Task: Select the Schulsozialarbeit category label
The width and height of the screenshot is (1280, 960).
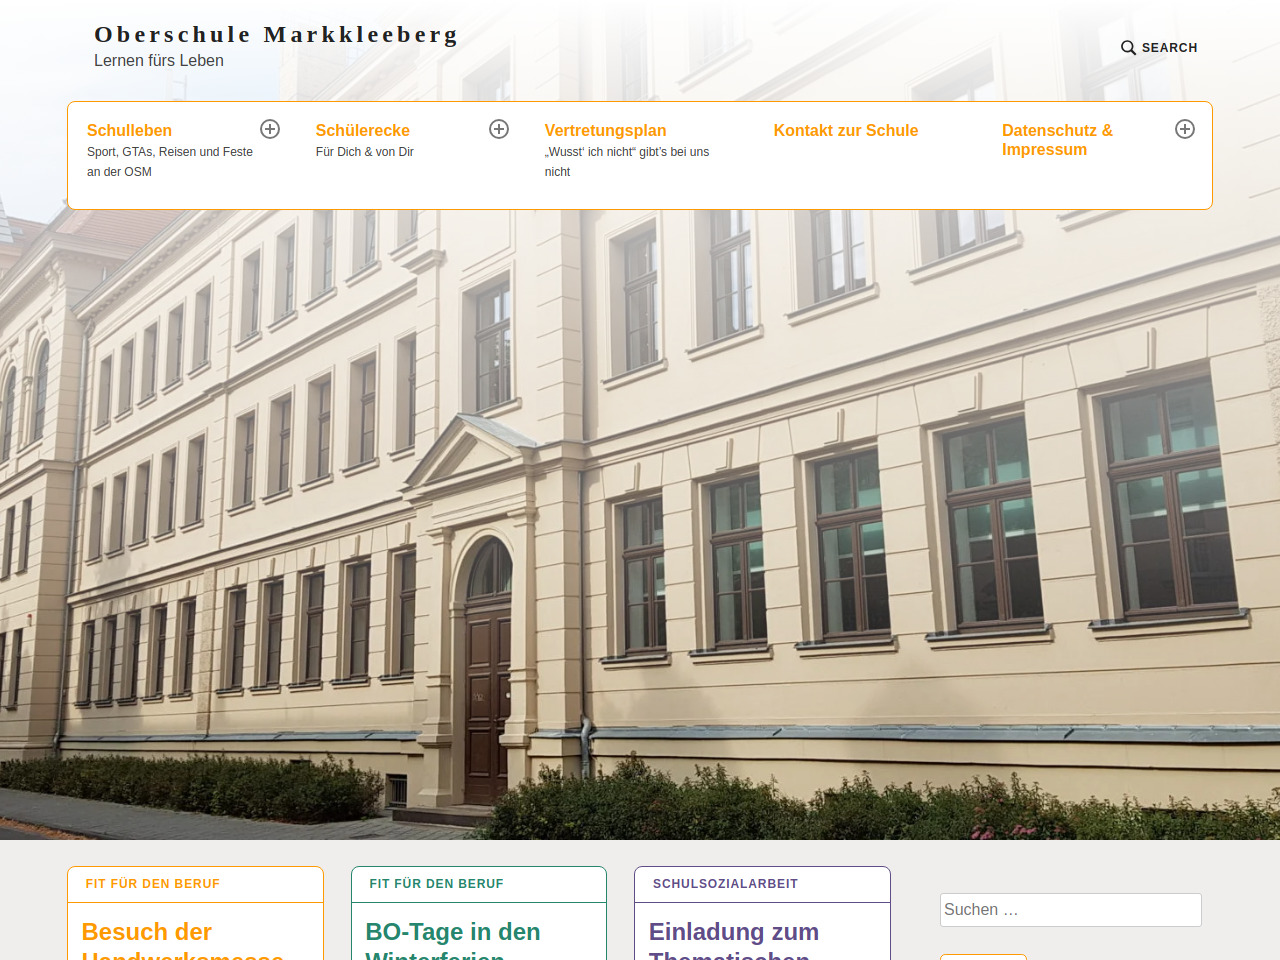Action: pos(725,884)
